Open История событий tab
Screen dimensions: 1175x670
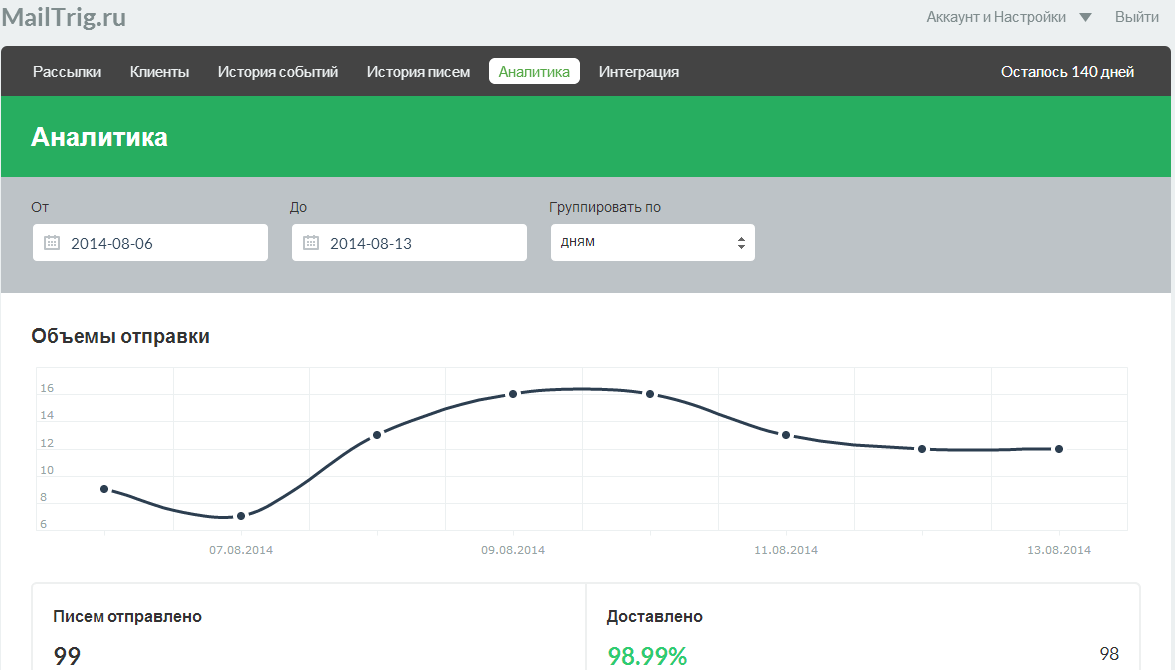(x=278, y=72)
